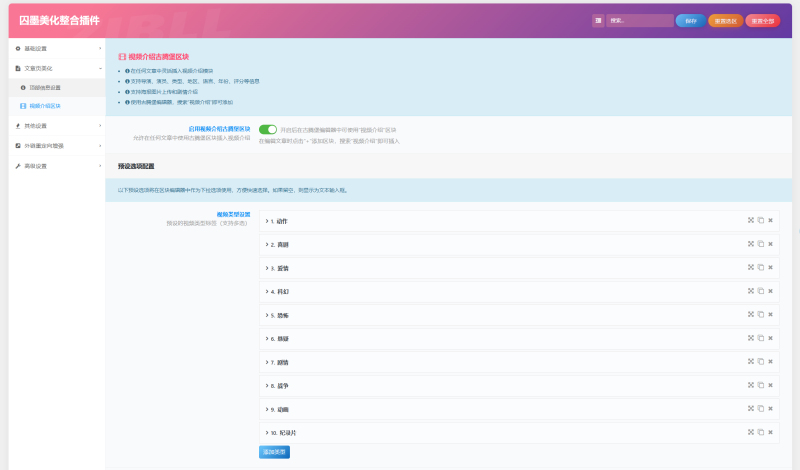Viewport: 800px width, 470px height.
Task: Duplicate item 4 using its copy icon
Action: tap(760, 291)
